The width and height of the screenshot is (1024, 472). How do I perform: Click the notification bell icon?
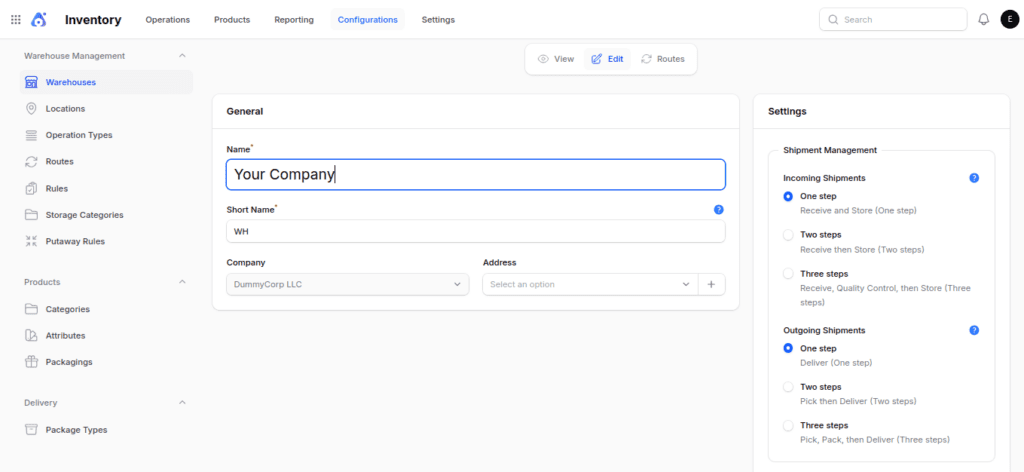(984, 20)
